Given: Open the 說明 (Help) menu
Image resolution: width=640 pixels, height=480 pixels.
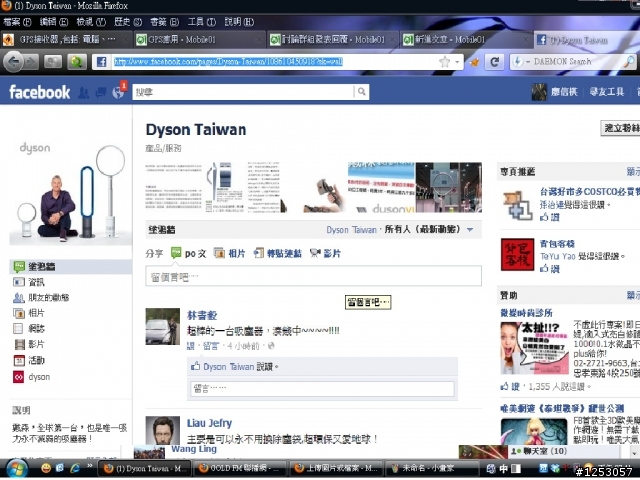Looking at the screenshot, I should pyautogui.click(x=239, y=22).
